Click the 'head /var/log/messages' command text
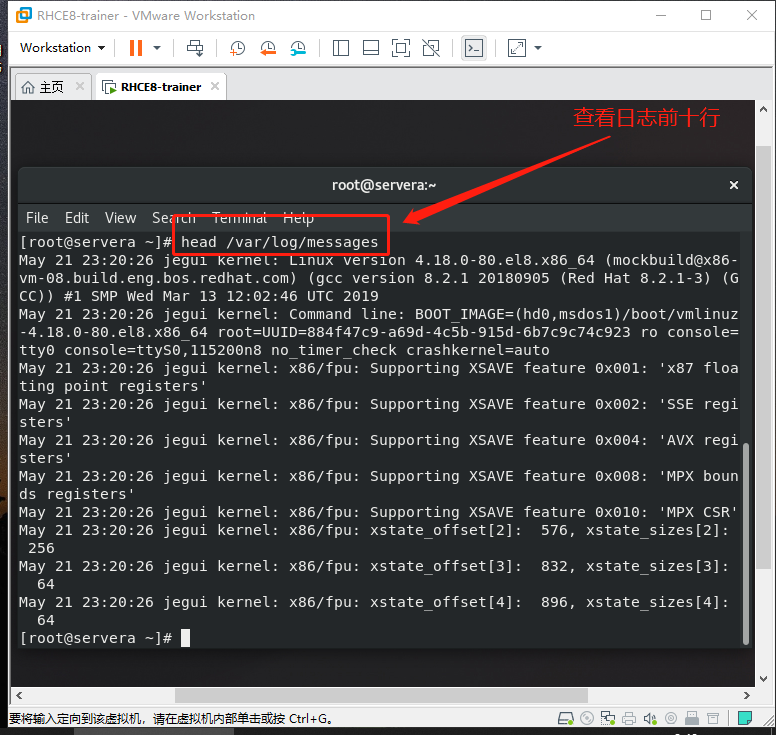 [279, 242]
